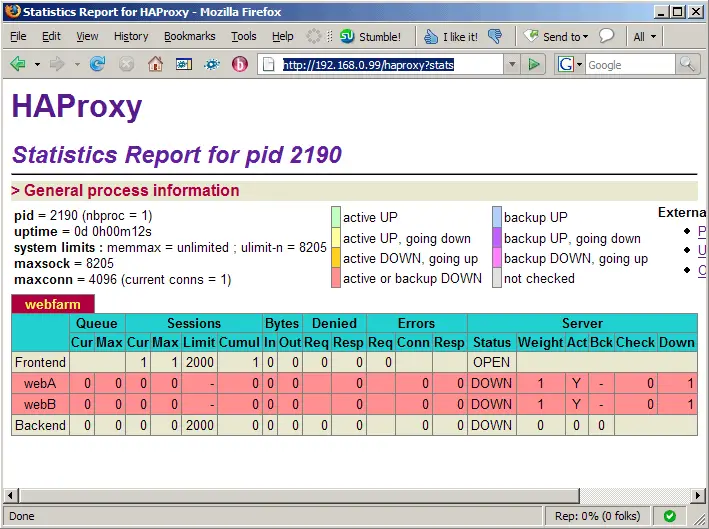Open the Edit menu
Image resolution: width=709 pixels, height=529 pixels.
[x=51, y=36]
